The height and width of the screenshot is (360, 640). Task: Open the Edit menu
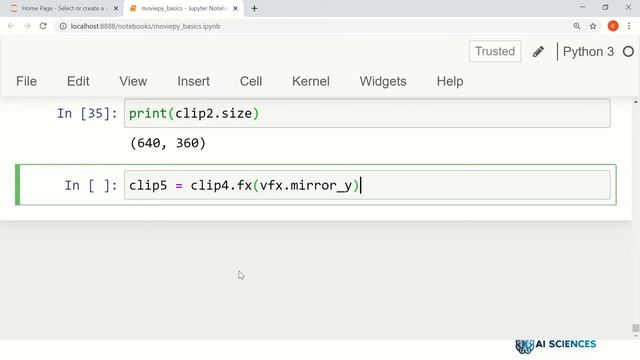coord(78,81)
